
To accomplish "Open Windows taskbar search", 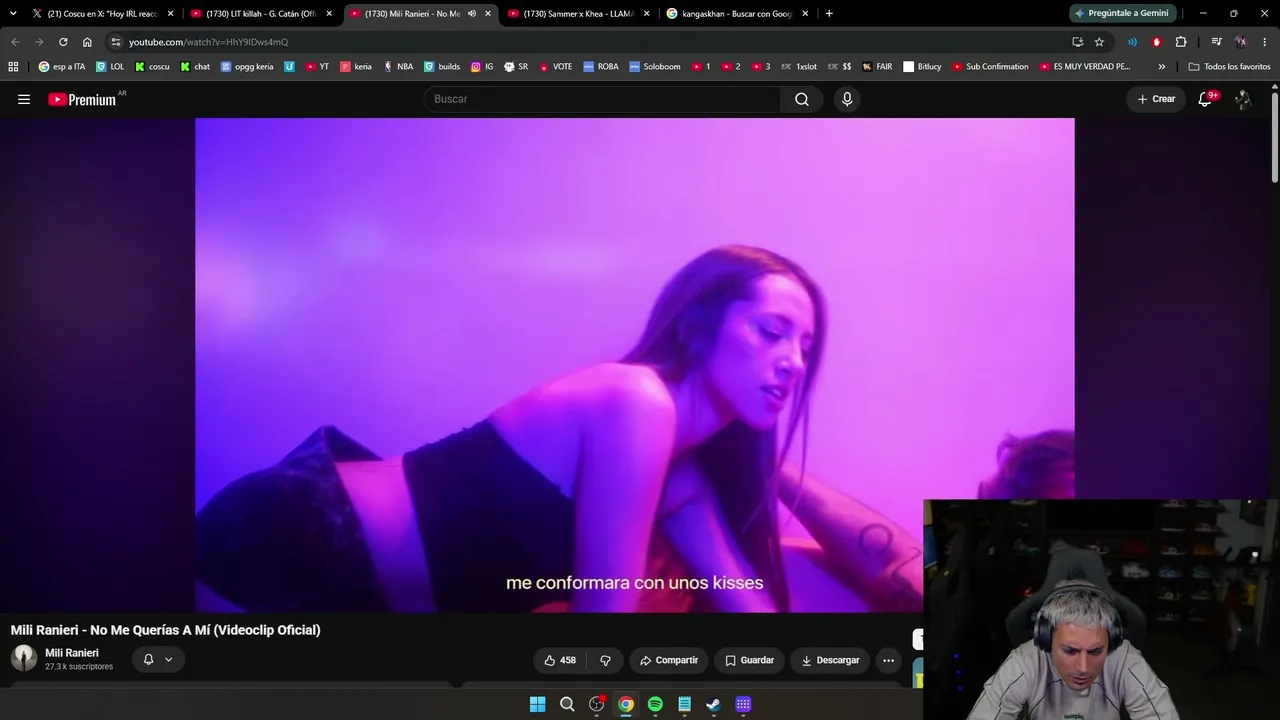I will pos(567,704).
